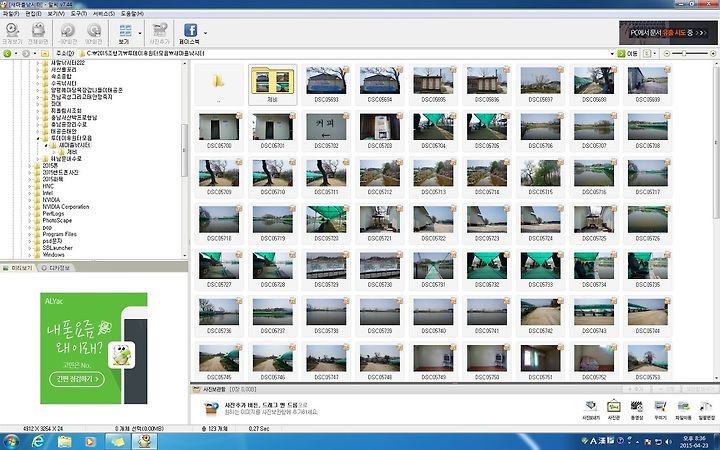Image resolution: width=720 pixels, height=450 pixels.
Task: Launch Internet Explorer from taskbar
Action: pos(38,441)
